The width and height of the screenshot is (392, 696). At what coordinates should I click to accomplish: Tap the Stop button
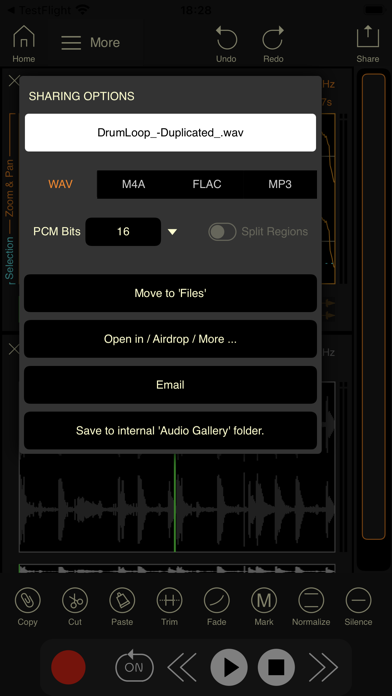pos(276,667)
